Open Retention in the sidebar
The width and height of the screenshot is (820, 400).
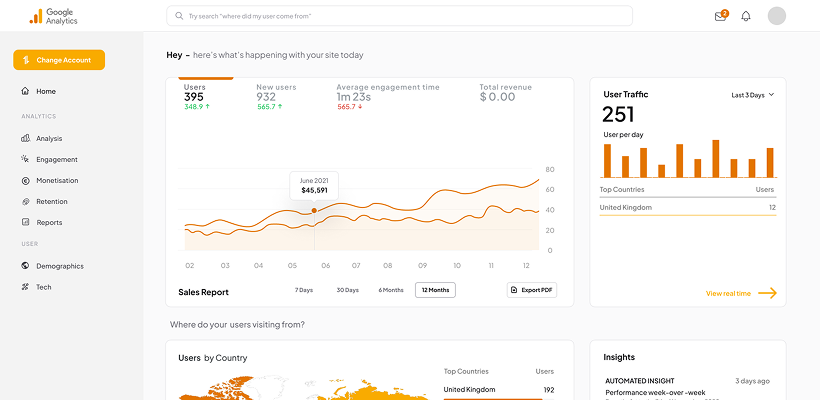click(x=52, y=201)
